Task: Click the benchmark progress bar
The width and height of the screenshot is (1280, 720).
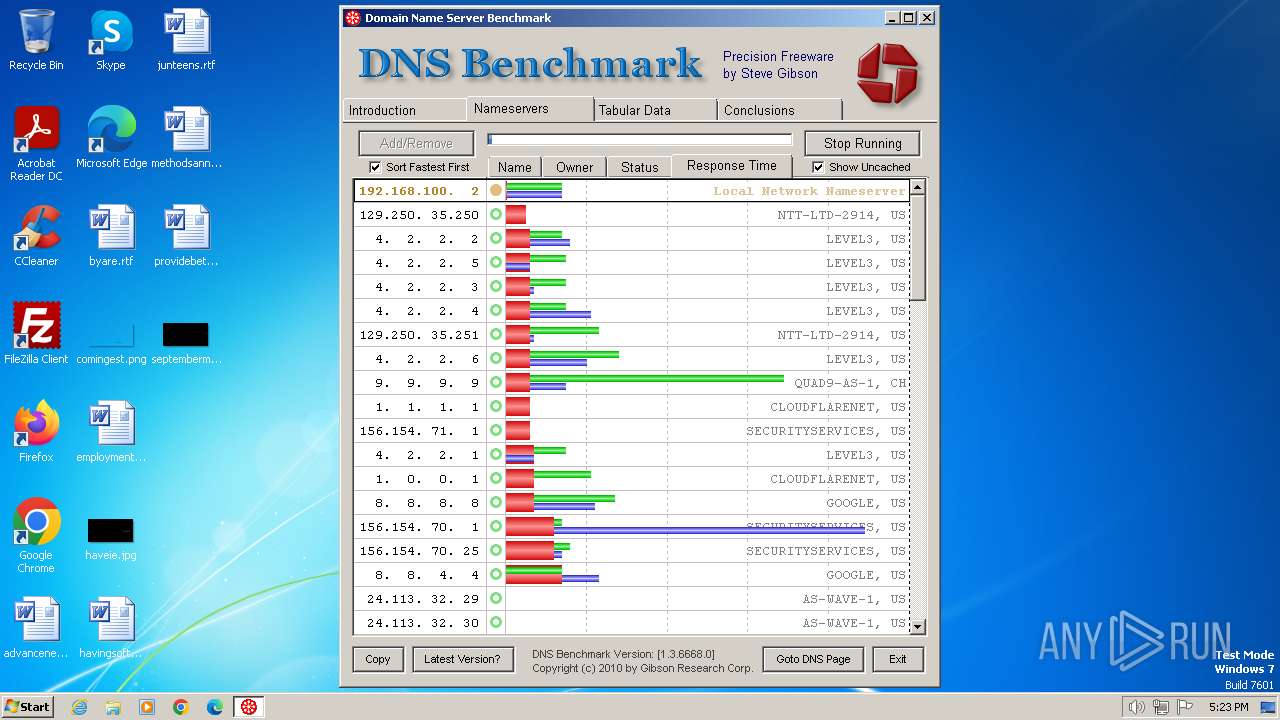Action: pyautogui.click(x=640, y=140)
